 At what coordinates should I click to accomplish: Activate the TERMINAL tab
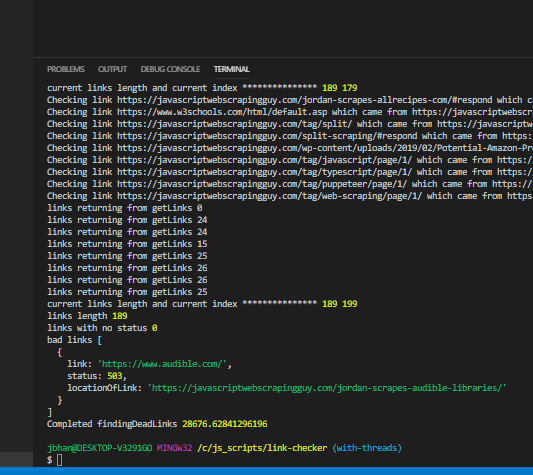(x=231, y=69)
